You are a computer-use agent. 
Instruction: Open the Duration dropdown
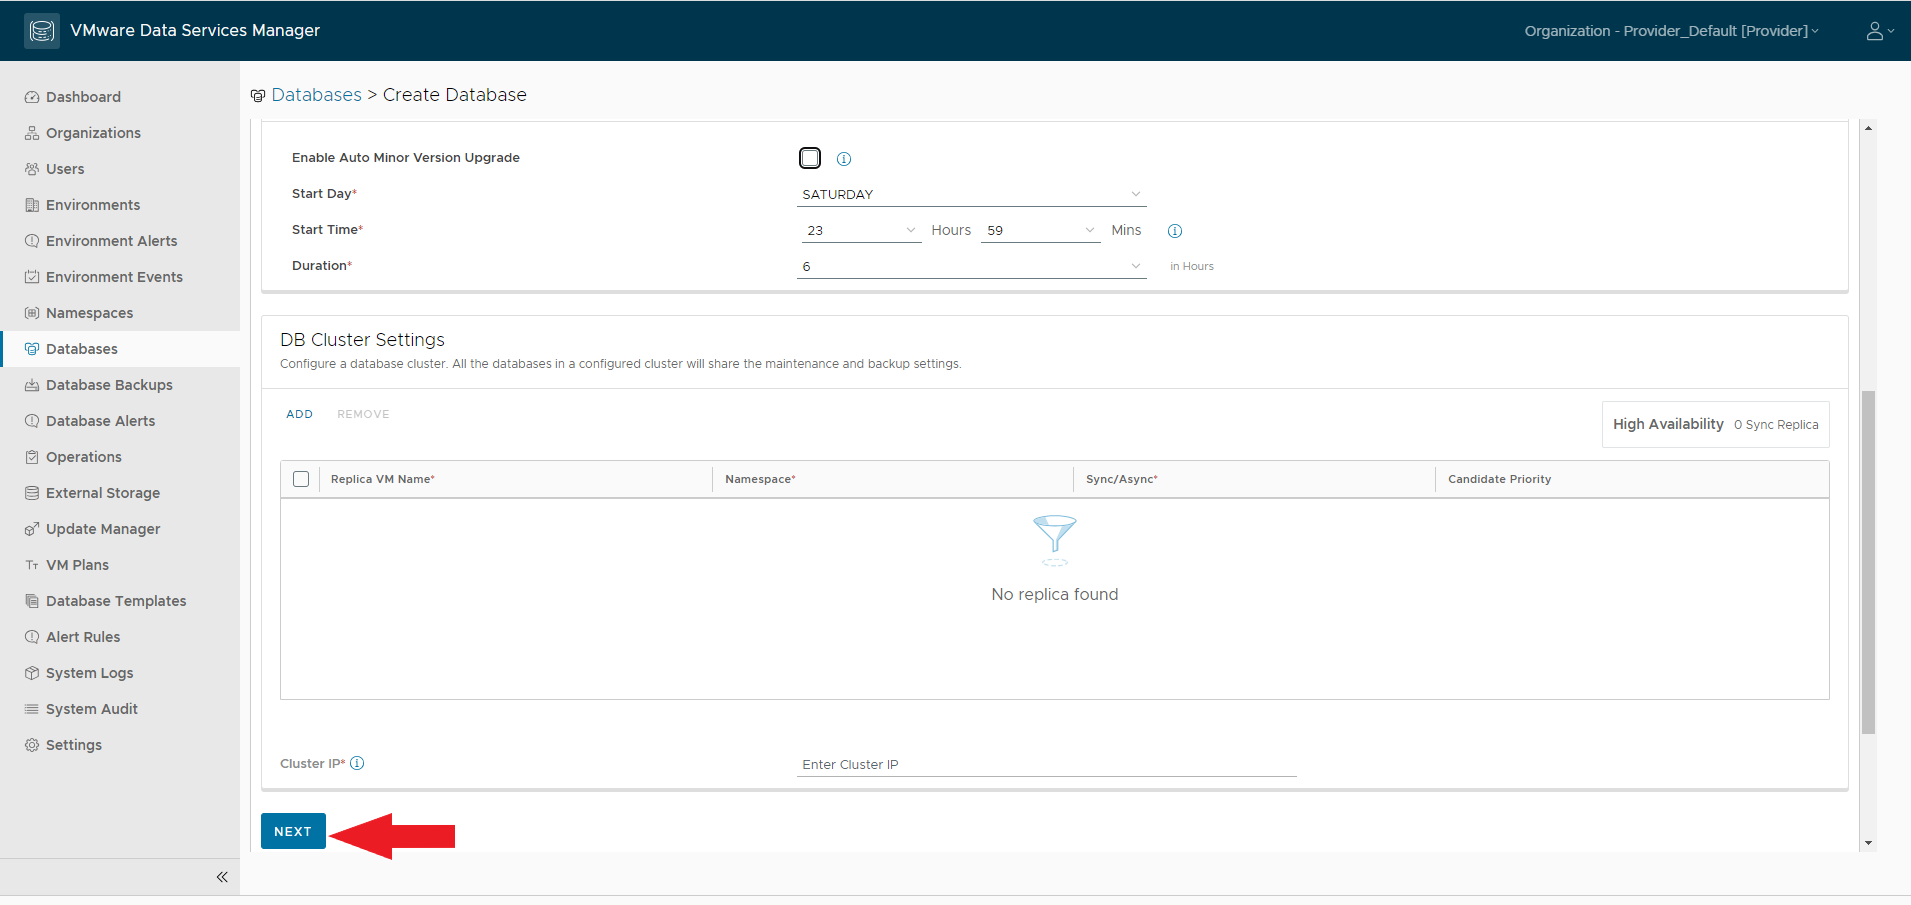[x=971, y=266]
